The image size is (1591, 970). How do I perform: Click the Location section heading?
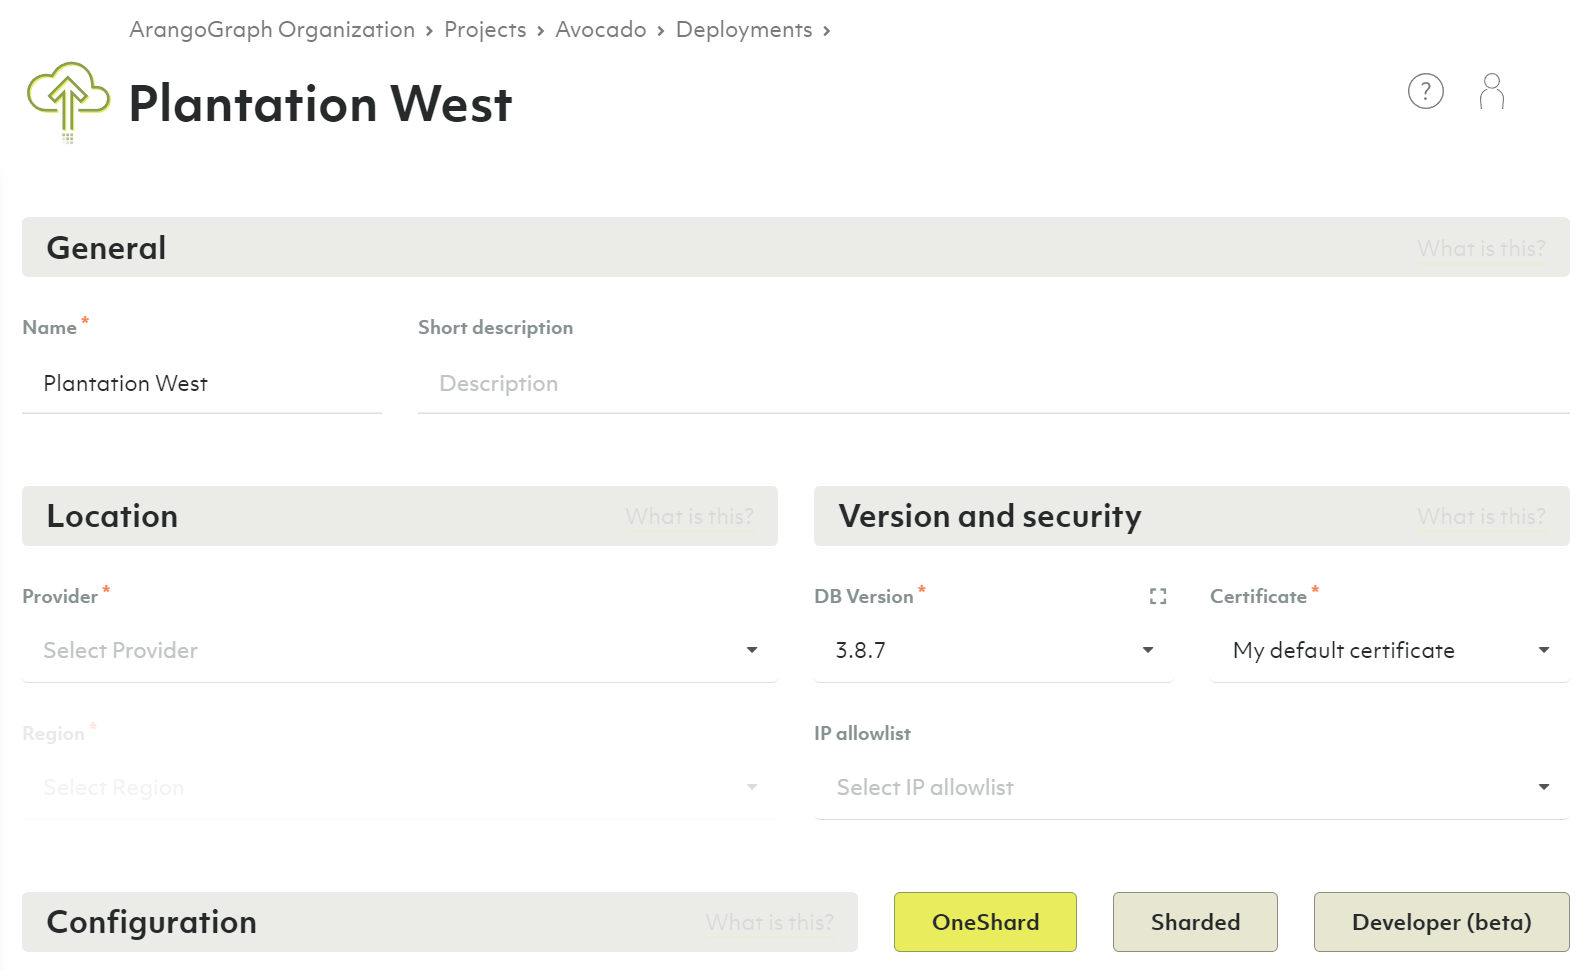[112, 516]
